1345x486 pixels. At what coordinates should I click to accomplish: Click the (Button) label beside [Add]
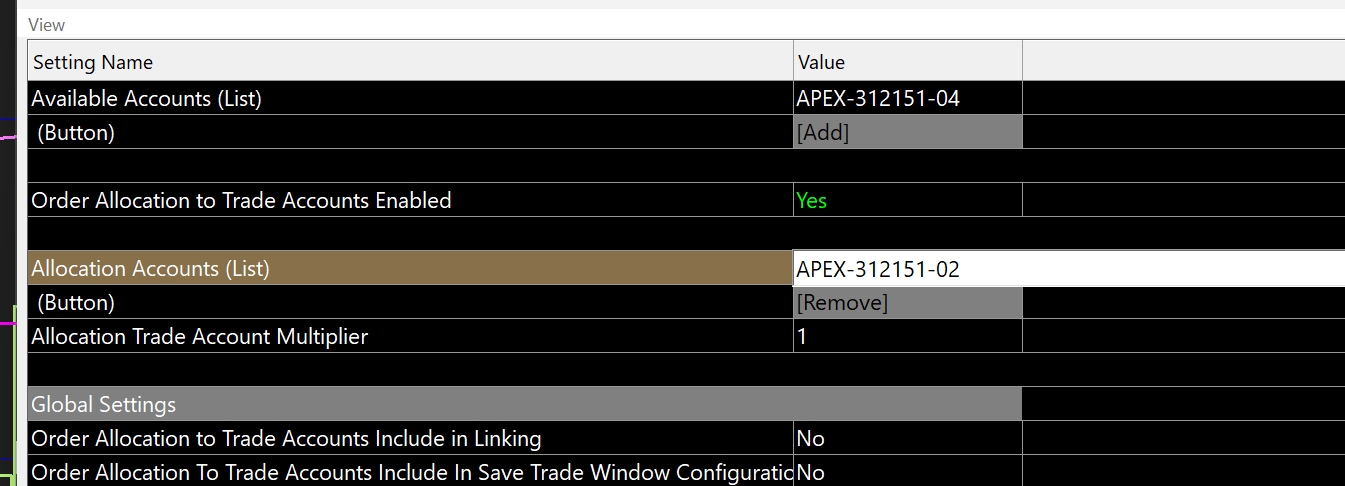click(x=410, y=132)
